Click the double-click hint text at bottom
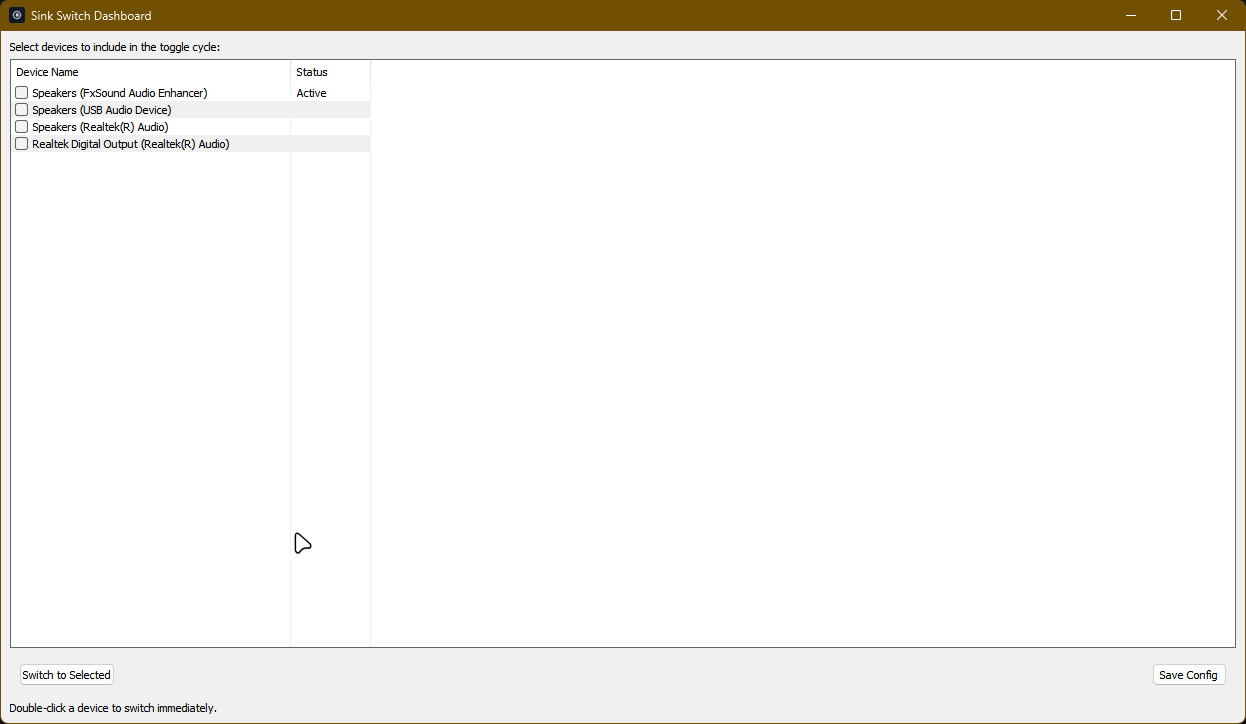 click(x=115, y=707)
